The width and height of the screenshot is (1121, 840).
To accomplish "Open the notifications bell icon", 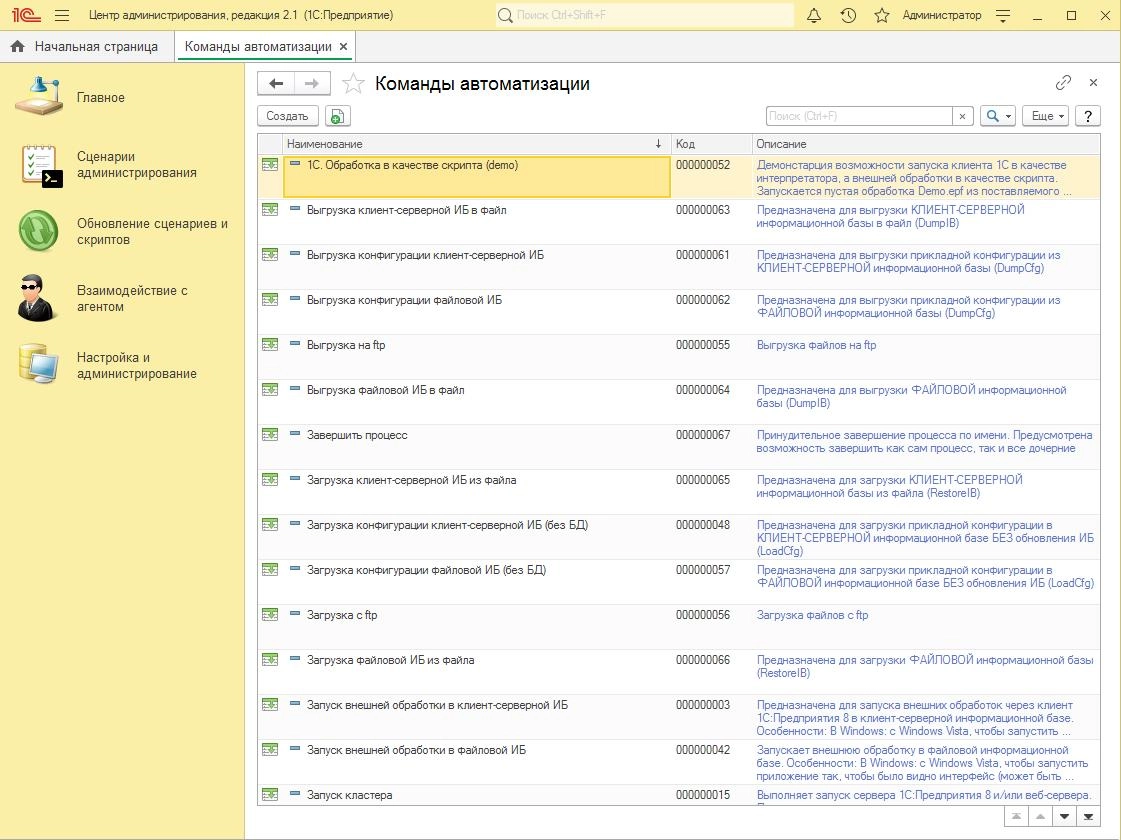I will click(814, 16).
